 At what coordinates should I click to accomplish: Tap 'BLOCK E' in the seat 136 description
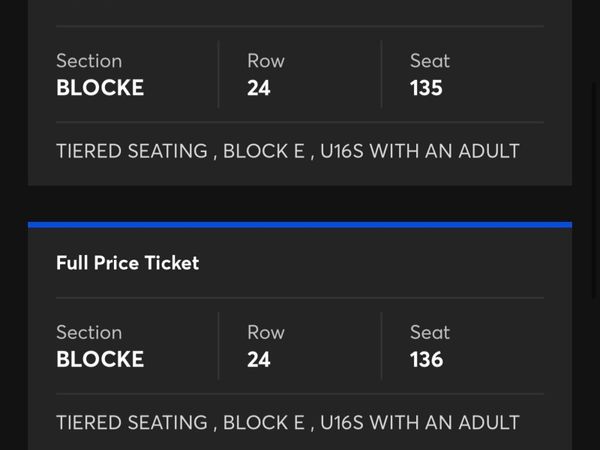[x=263, y=423]
